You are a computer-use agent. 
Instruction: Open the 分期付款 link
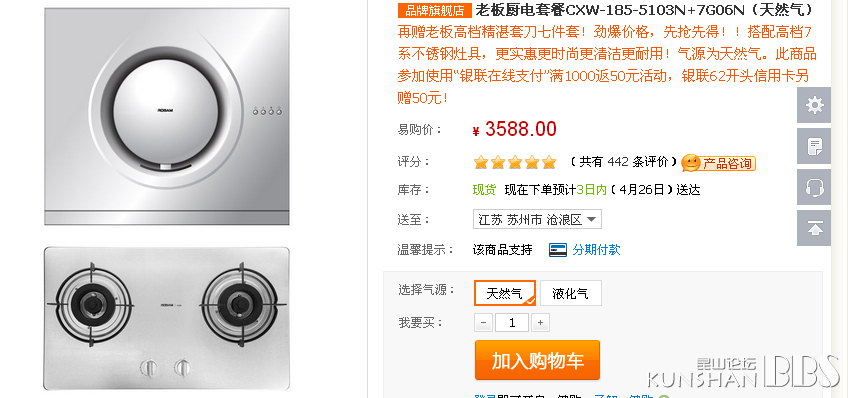pos(597,250)
